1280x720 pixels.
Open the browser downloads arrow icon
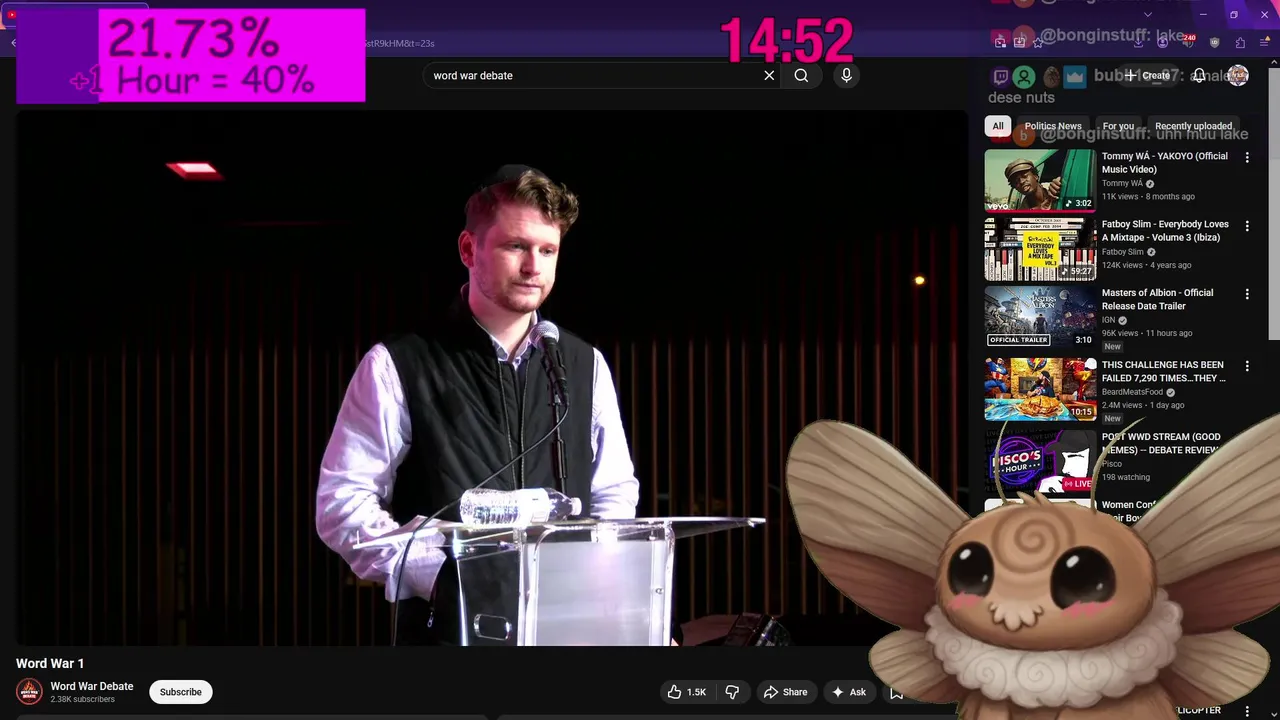point(1138,43)
